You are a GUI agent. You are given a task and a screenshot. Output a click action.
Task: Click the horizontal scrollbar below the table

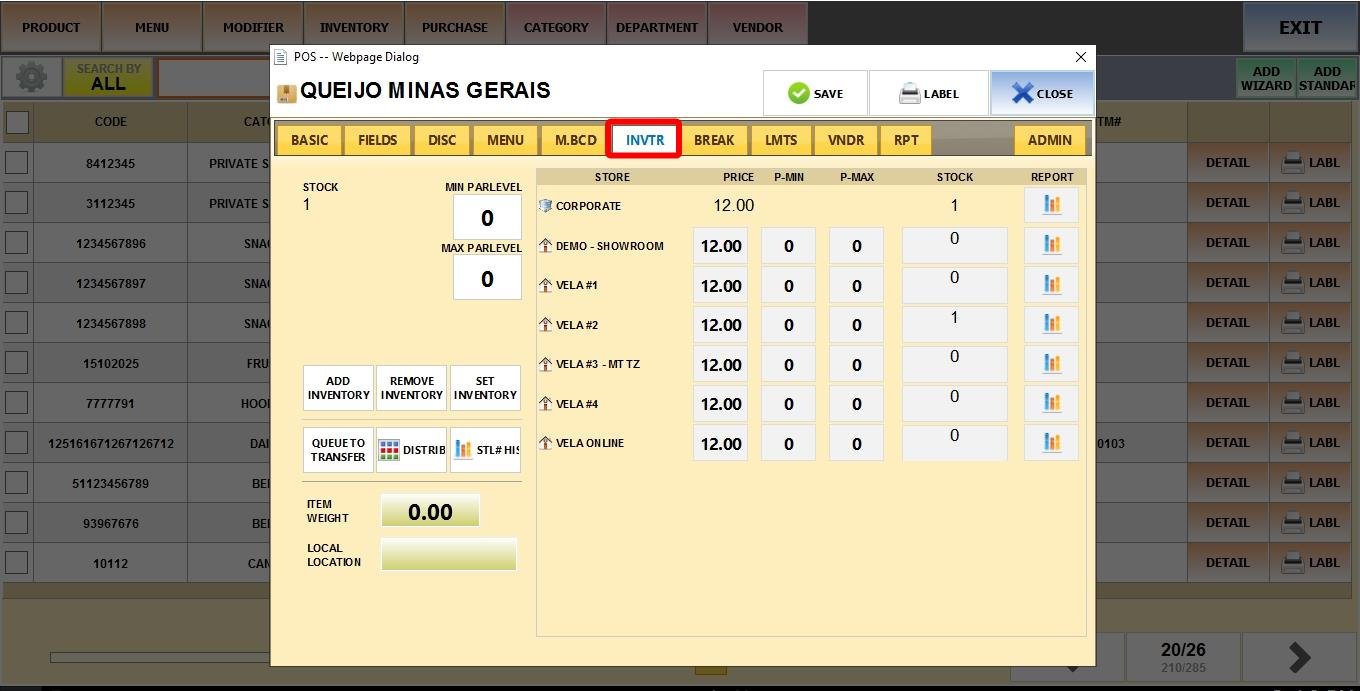click(160, 657)
